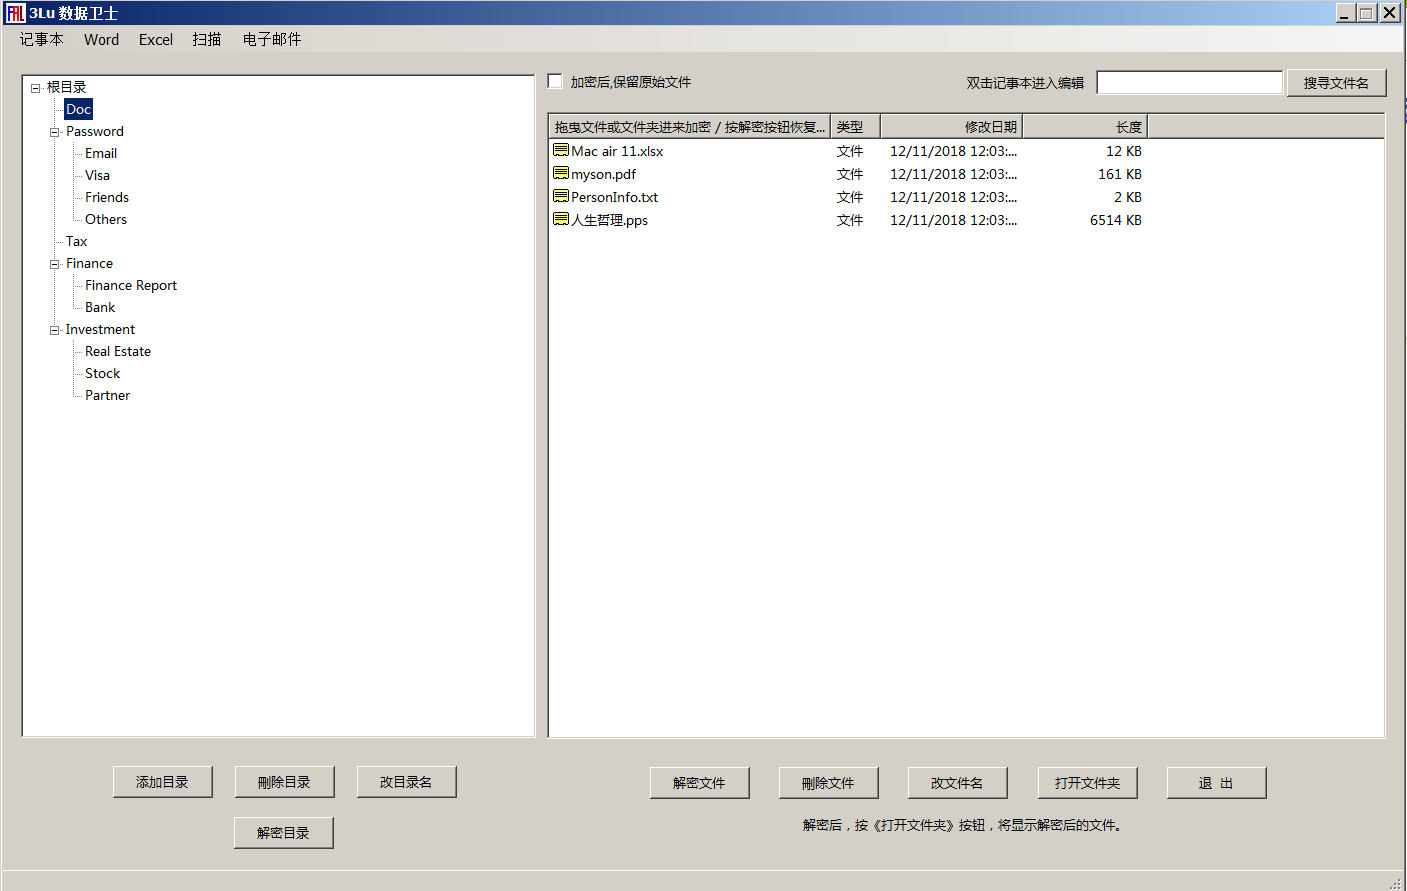Click the yellow icon beside myson.pdf

pyautogui.click(x=560, y=174)
